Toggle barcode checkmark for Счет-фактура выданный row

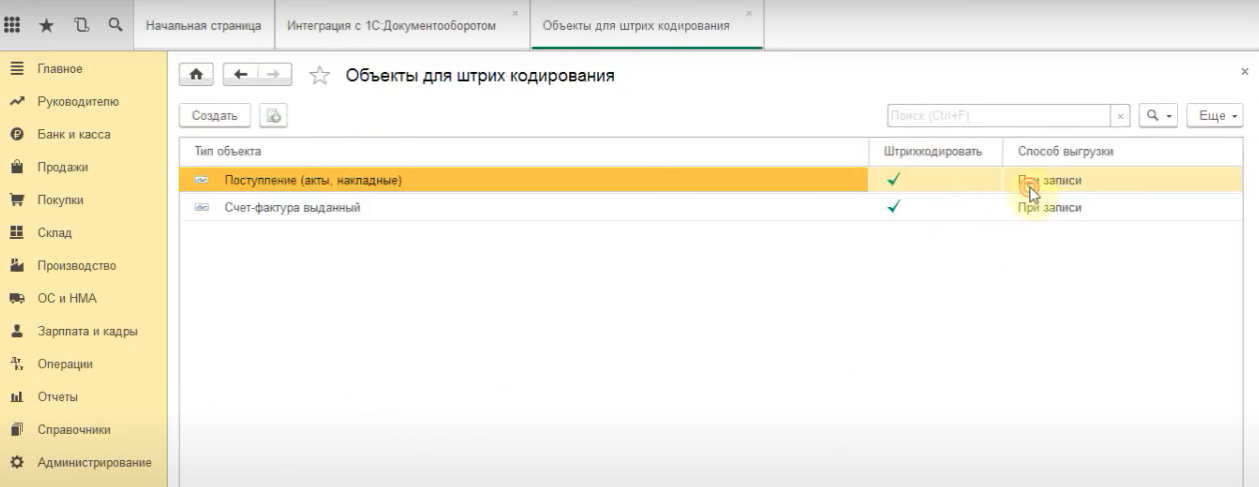point(894,207)
